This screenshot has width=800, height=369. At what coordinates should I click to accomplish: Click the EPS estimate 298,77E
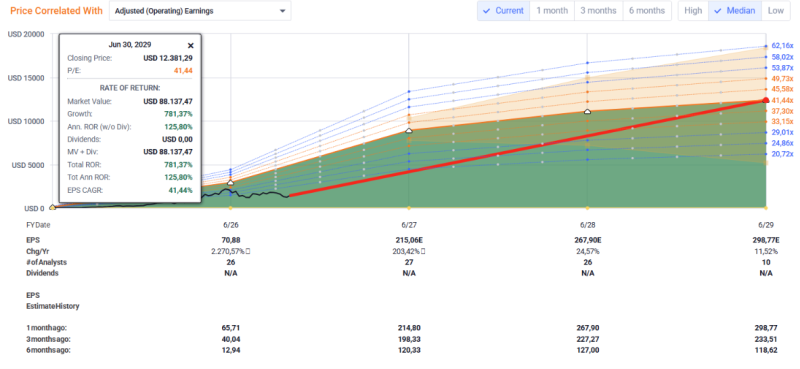766,240
